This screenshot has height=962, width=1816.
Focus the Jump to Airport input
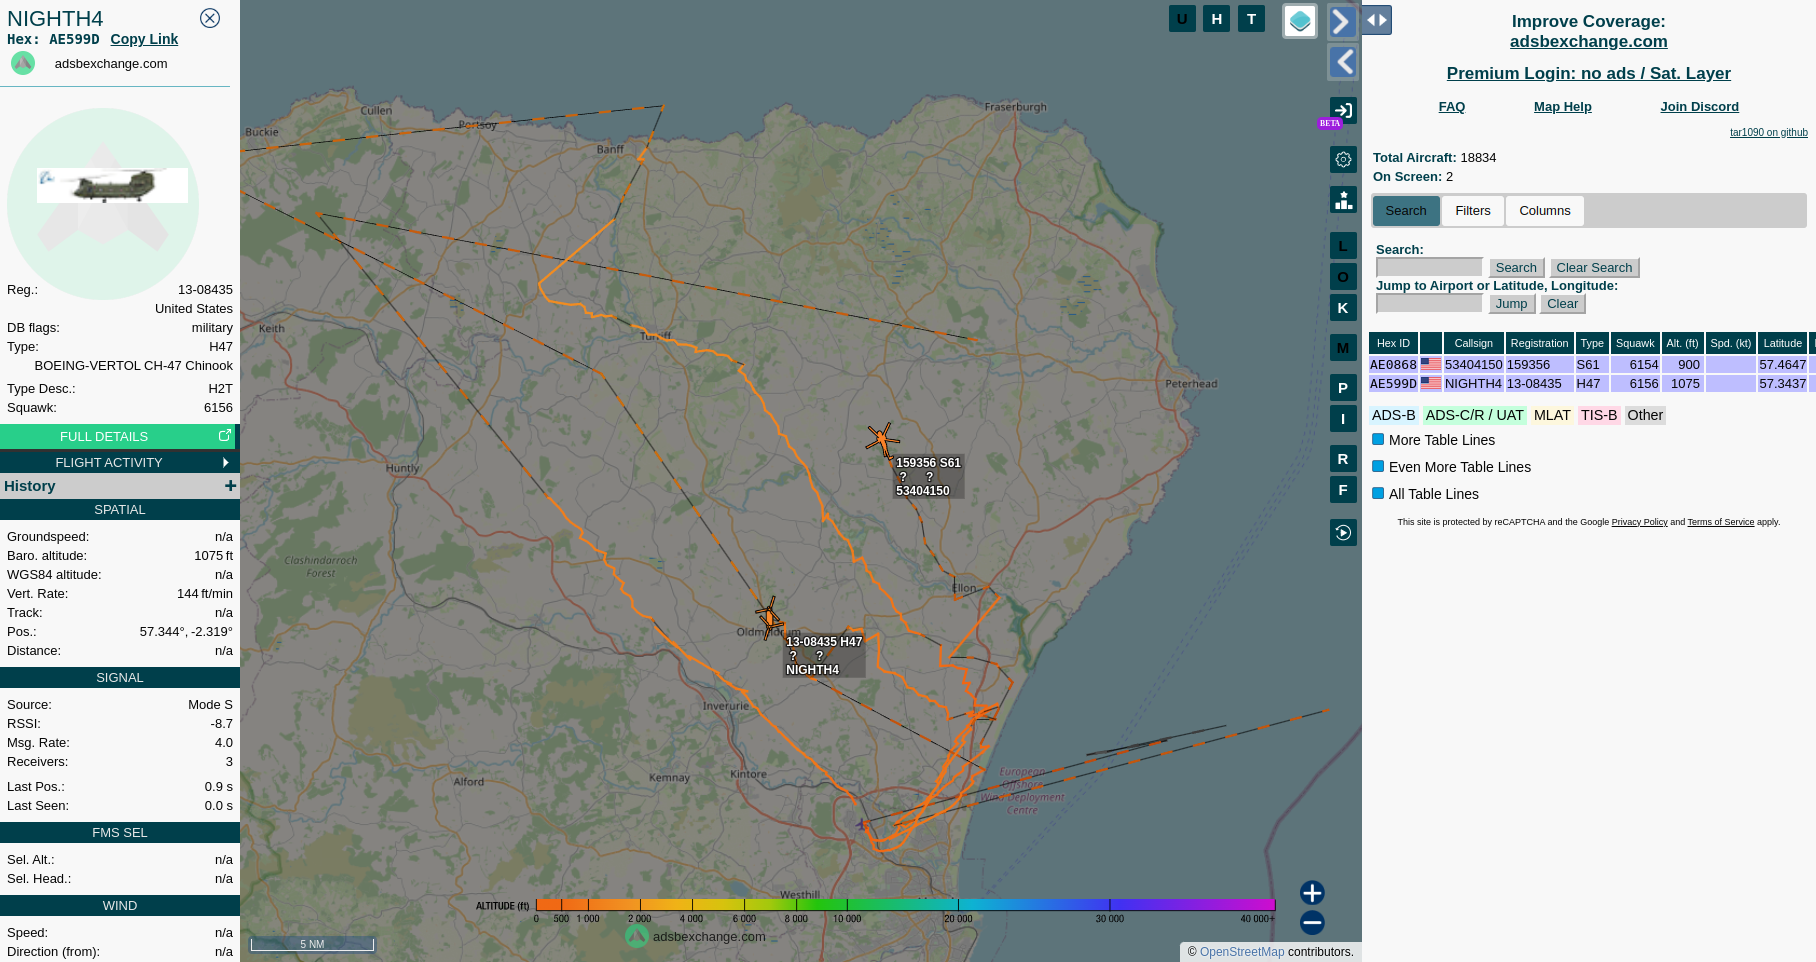[1429, 303]
